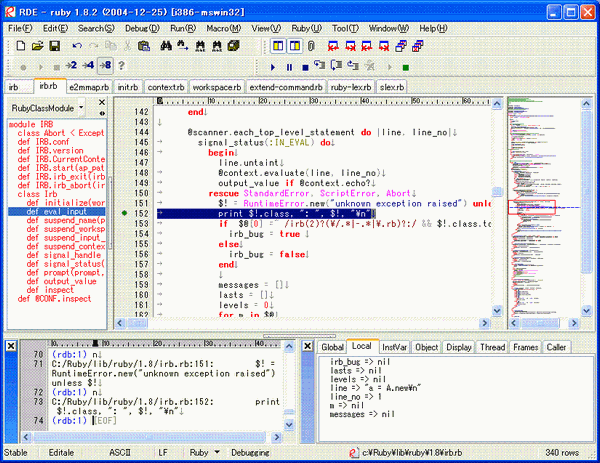Image resolution: width=600 pixels, height=463 pixels.
Task: Open the RubyClassModule dropdown
Action: point(81,108)
